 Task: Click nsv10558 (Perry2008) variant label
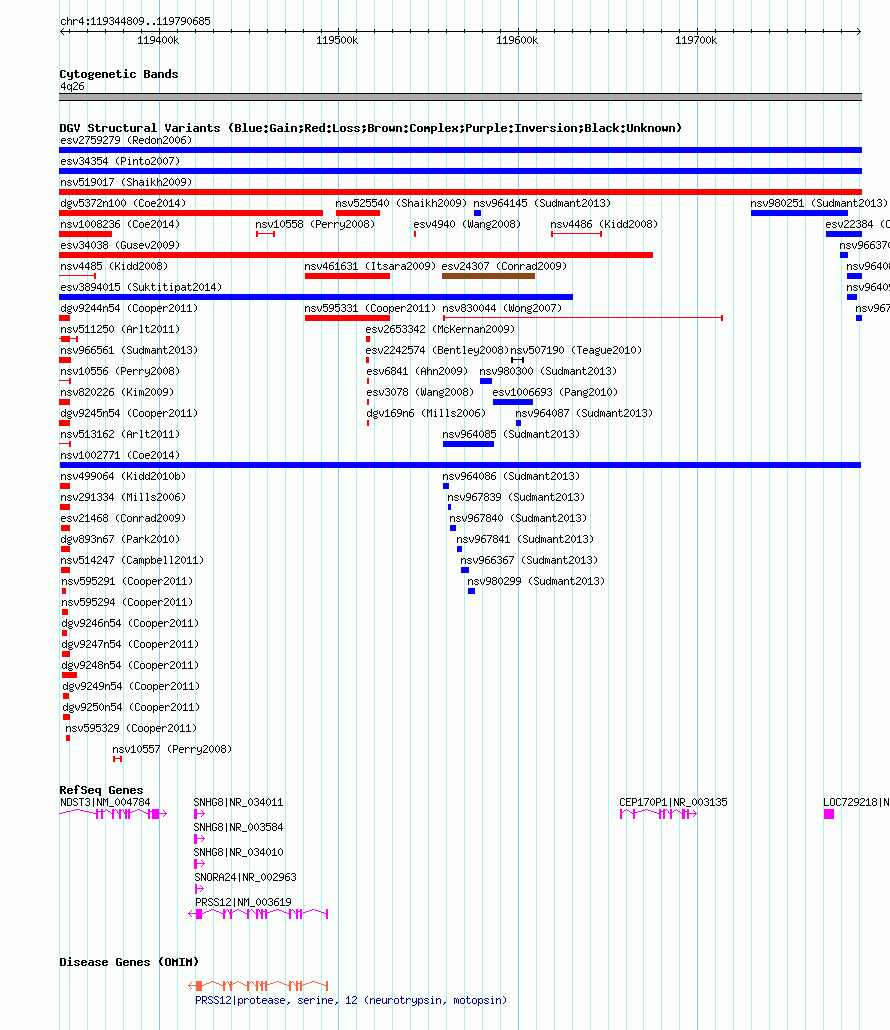[x=315, y=224]
